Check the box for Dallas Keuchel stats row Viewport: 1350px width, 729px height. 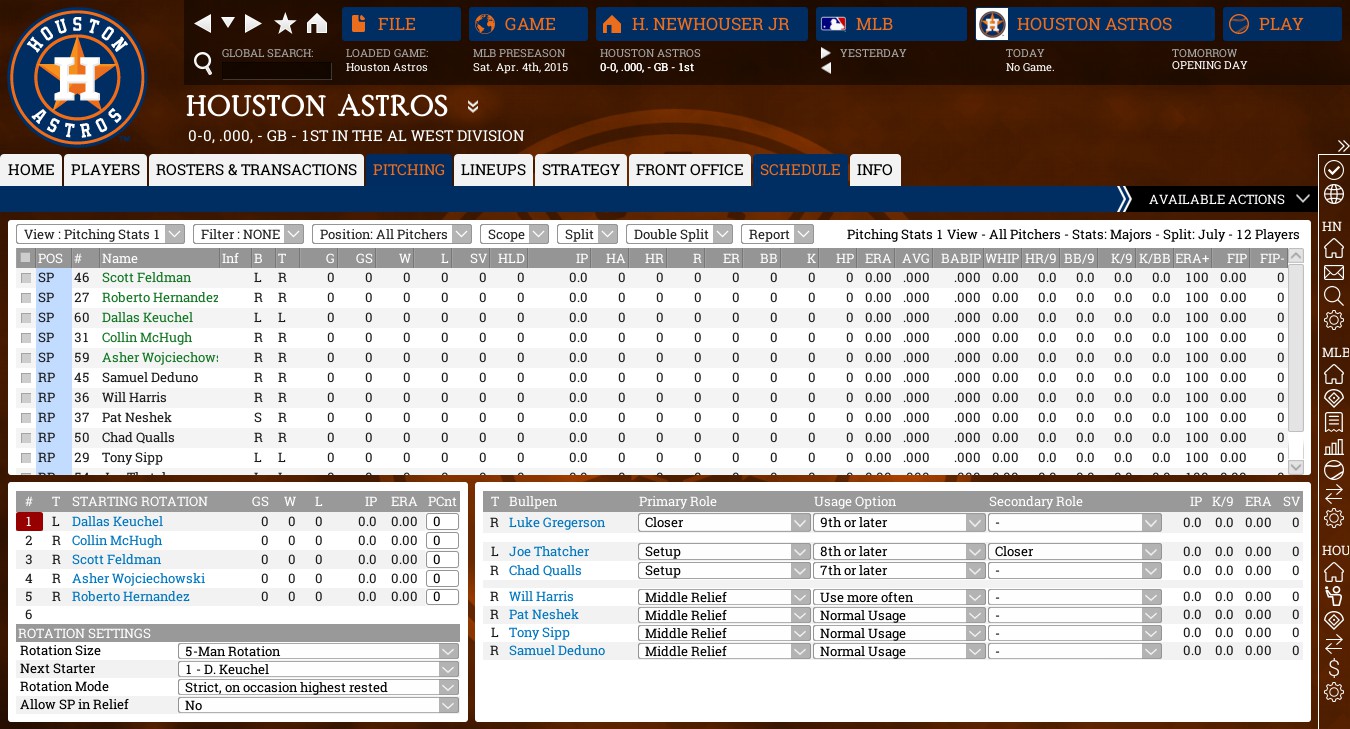click(x=26, y=318)
